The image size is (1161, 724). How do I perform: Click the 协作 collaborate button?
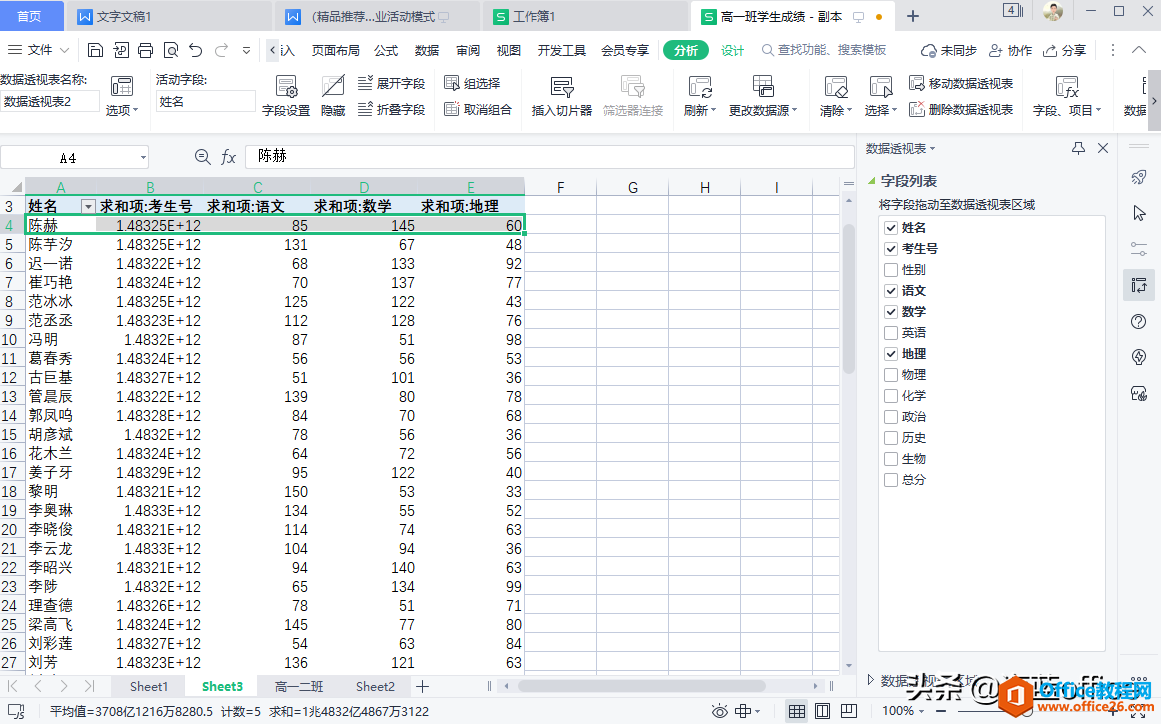click(1011, 50)
